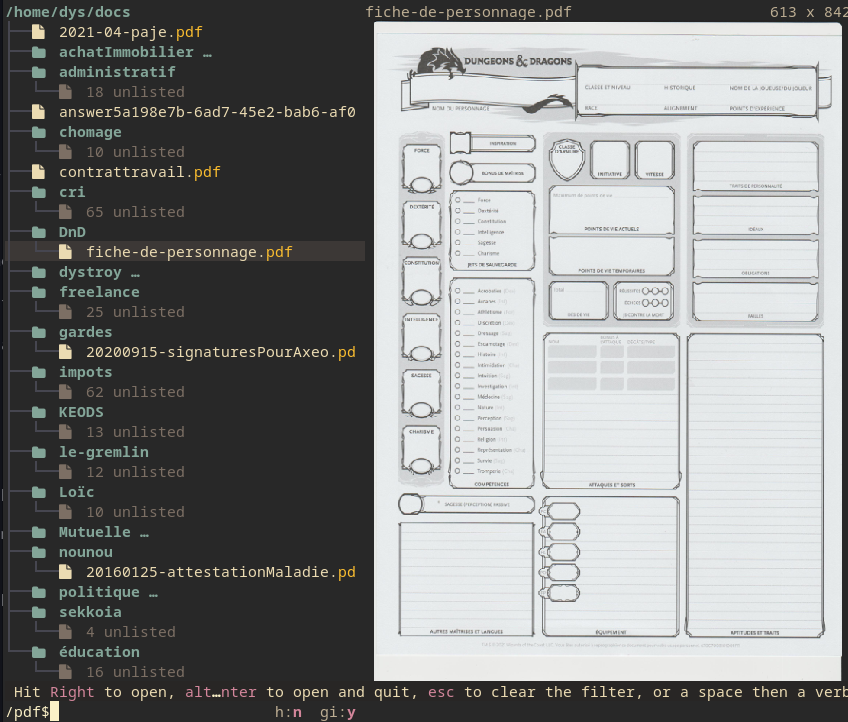Click the Loïc folder icon
The height and width of the screenshot is (722, 848).
[x=38, y=492]
